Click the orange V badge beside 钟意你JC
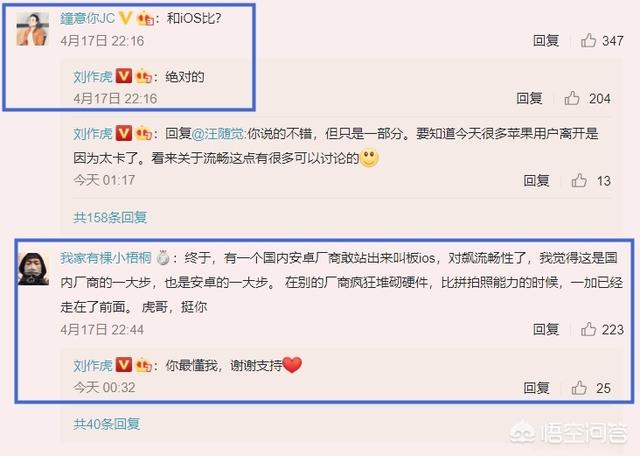The height and width of the screenshot is (456, 640). (x=126, y=18)
